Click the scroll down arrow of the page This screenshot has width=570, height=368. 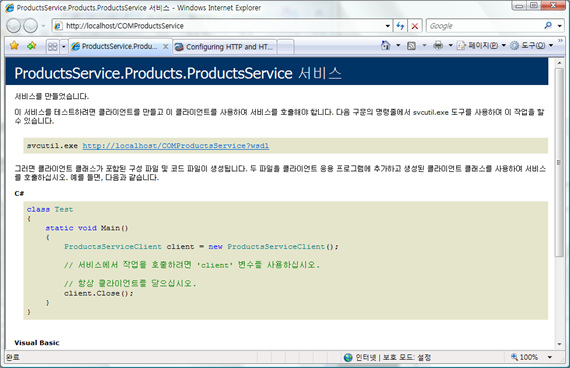[x=559, y=344]
